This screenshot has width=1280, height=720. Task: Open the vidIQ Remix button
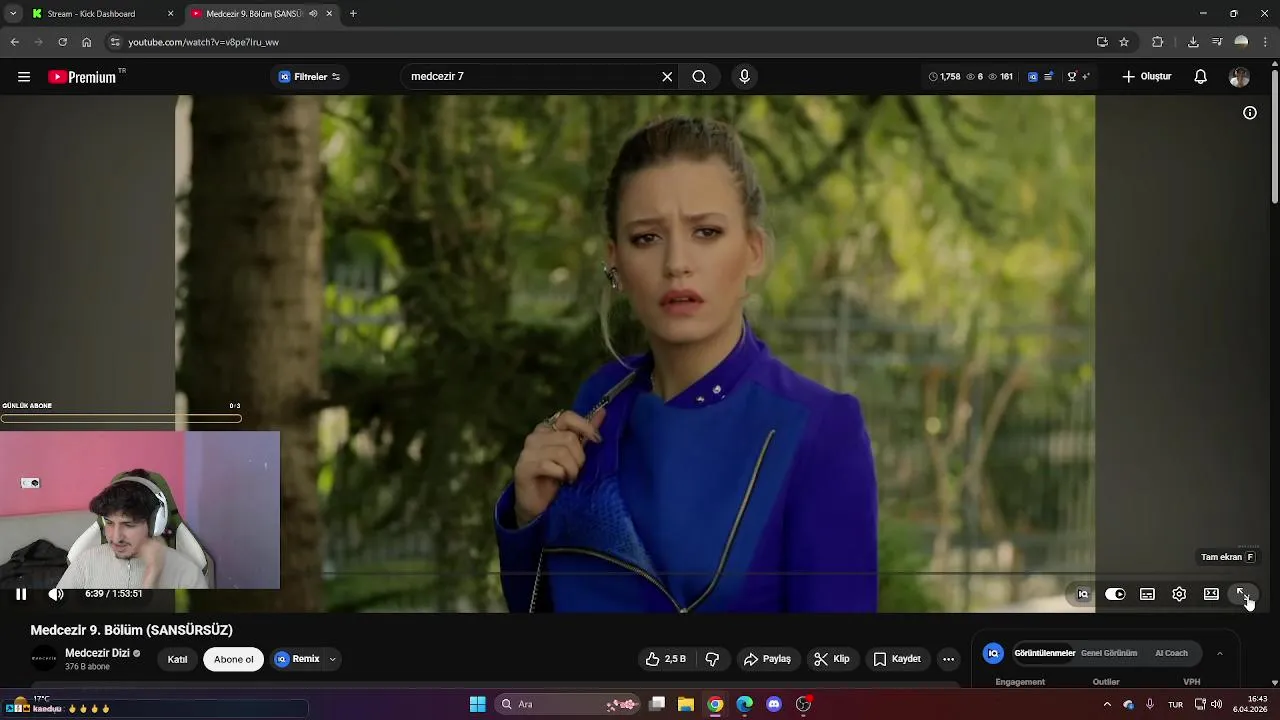pyautogui.click(x=297, y=659)
